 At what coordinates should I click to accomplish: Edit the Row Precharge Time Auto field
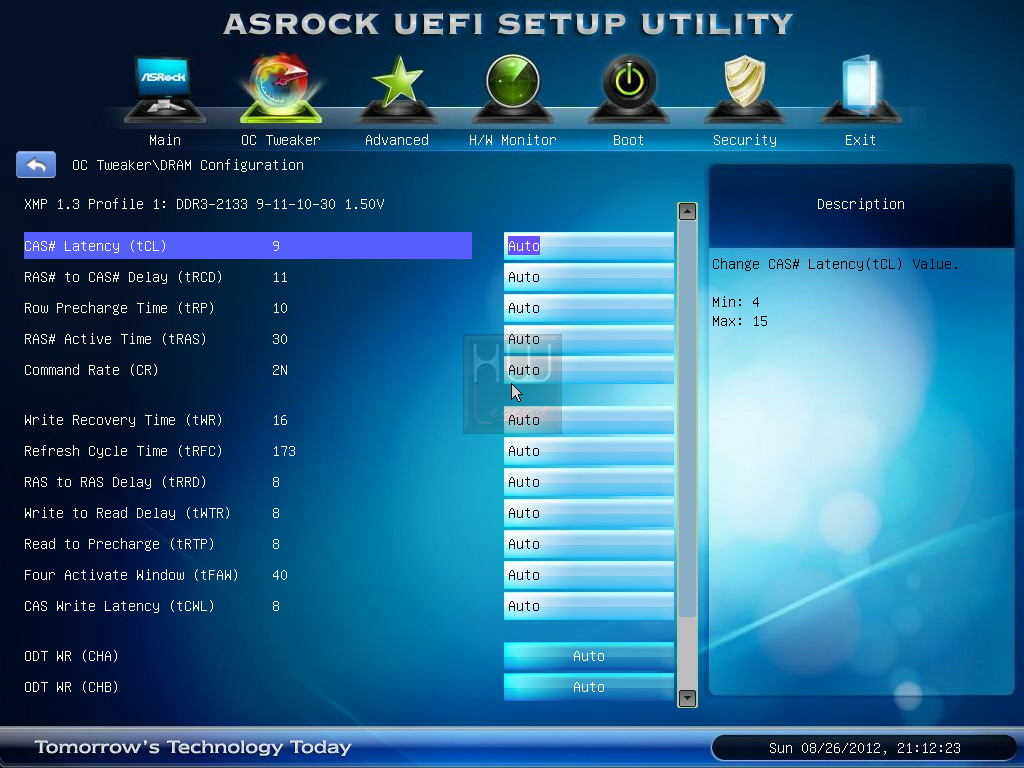pos(589,308)
